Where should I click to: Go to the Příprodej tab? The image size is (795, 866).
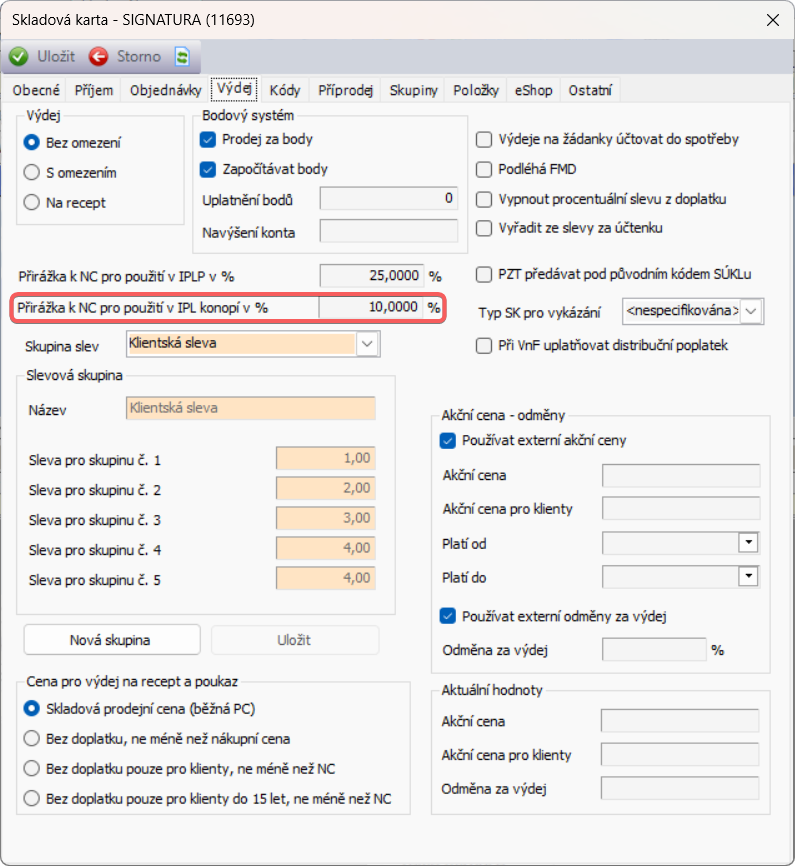click(345, 91)
